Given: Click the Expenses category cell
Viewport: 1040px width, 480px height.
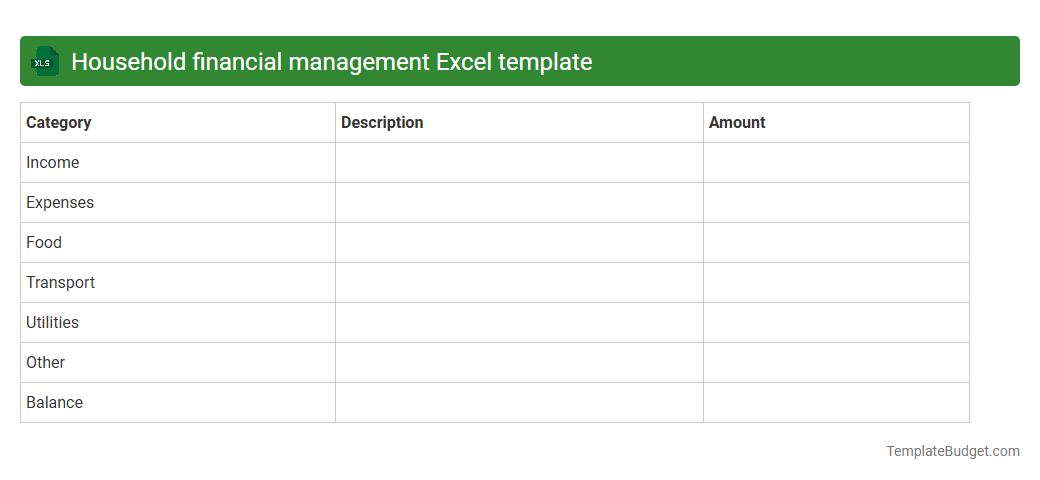Looking at the screenshot, I should pos(178,203).
